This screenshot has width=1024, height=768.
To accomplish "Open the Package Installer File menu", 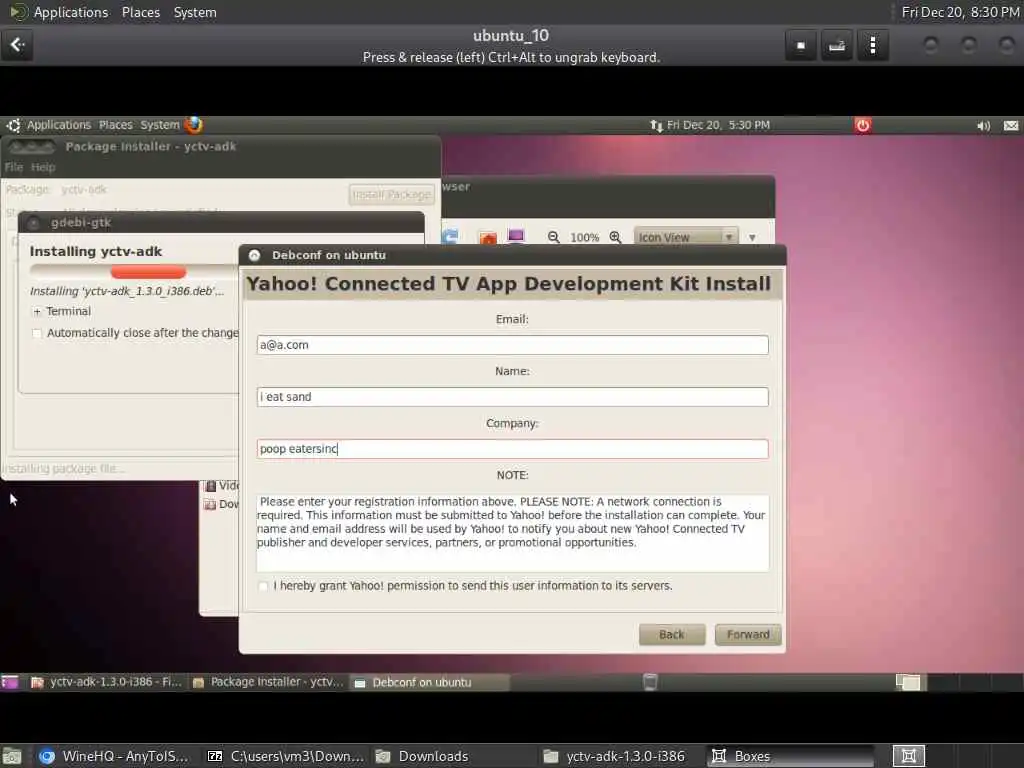I will point(14,167).
